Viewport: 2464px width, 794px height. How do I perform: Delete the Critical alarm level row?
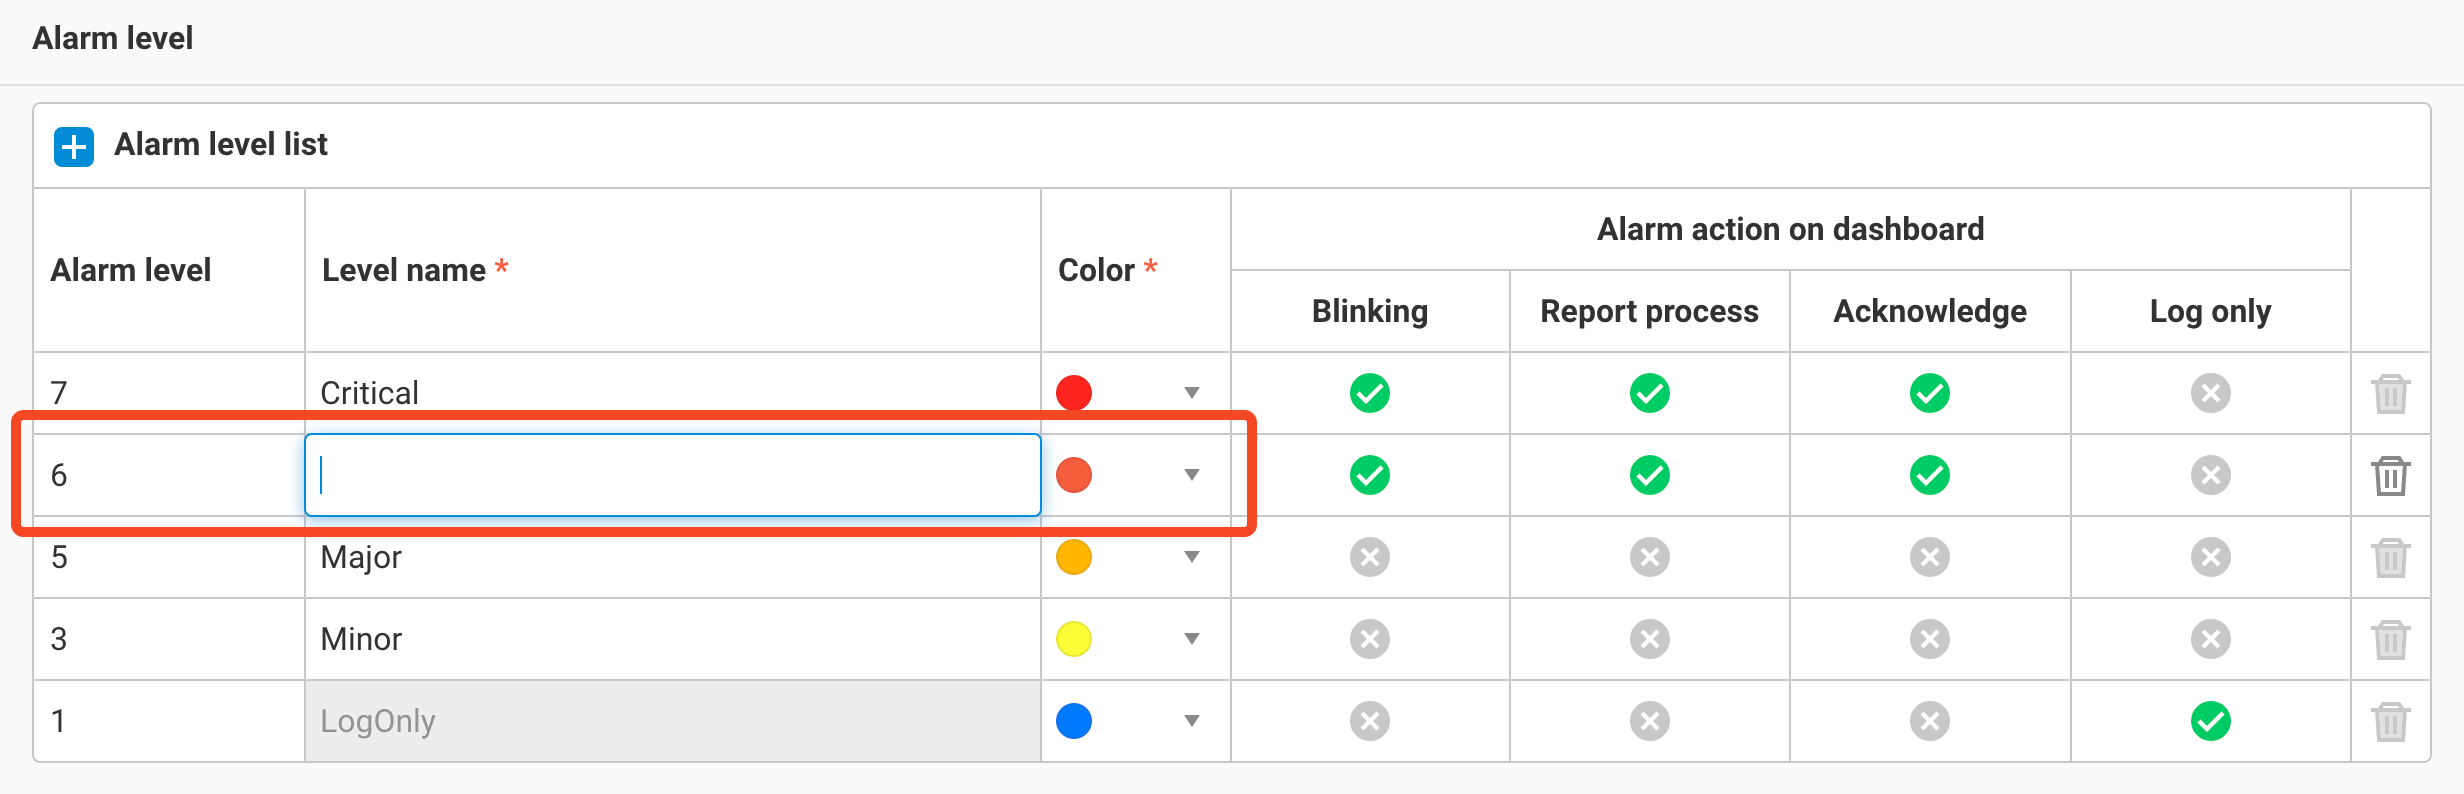[2390, 393]
